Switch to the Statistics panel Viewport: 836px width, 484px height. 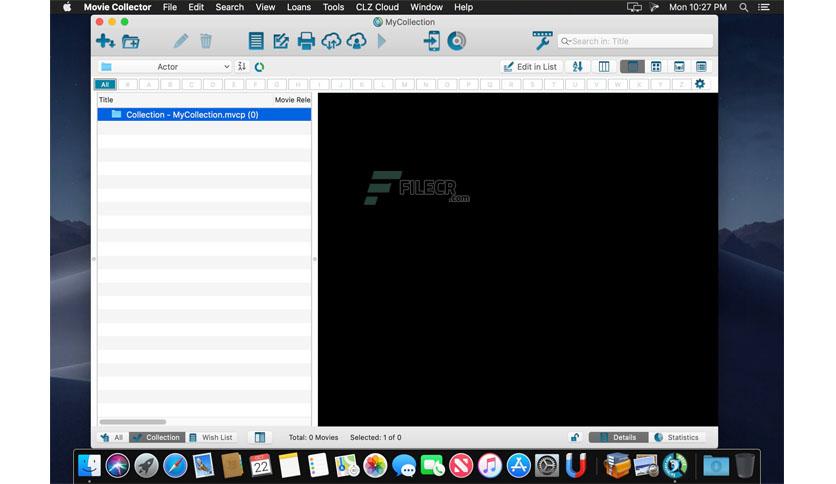[677, 437]
